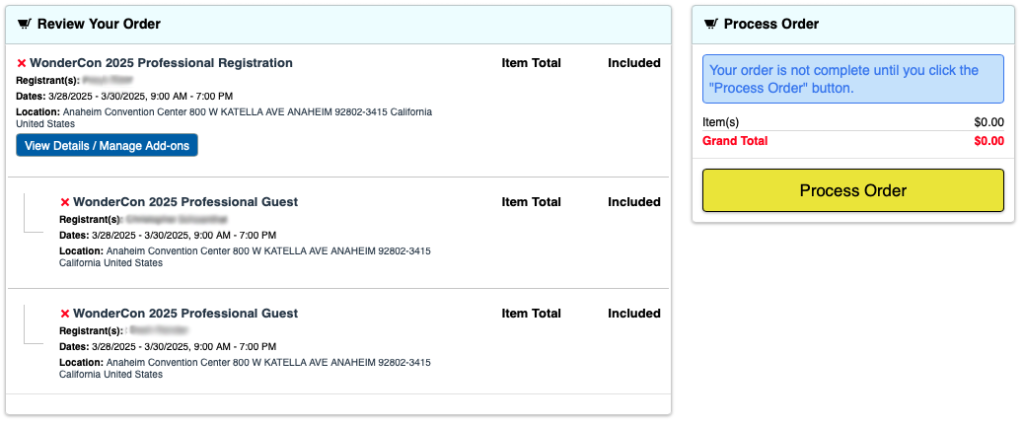Click the blue order-not-complete notice
The width and height of the screenshot is (1024, 426).
853,79
